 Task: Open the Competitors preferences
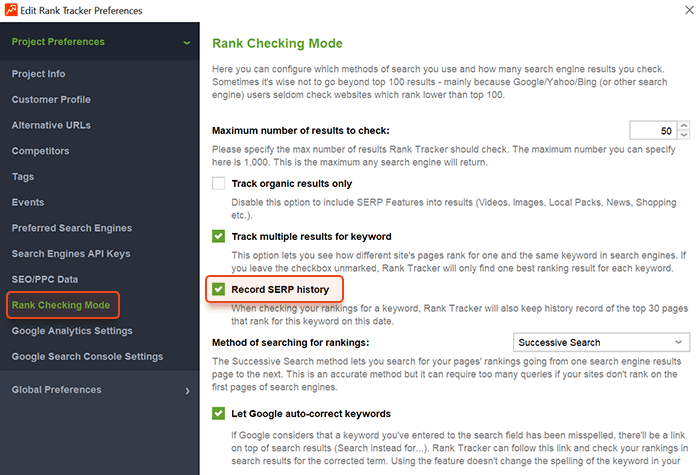click(x=40, y=151)
